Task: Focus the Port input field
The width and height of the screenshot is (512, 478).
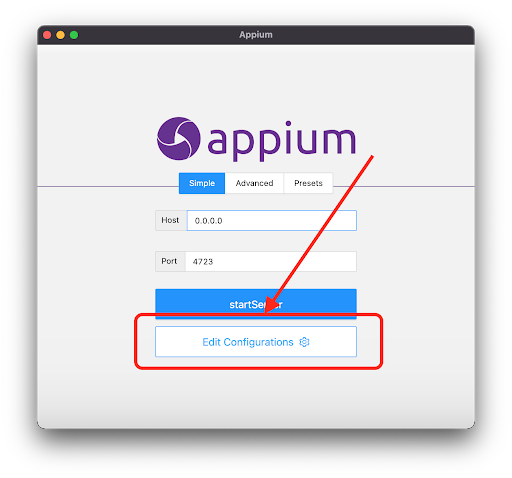Action: (x=271, y=261)
